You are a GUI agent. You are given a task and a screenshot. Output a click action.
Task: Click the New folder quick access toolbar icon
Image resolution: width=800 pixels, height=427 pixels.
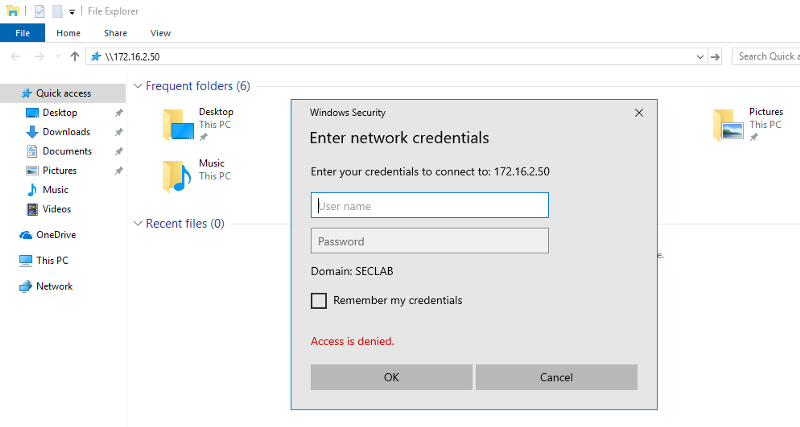(x=57, y=11)
